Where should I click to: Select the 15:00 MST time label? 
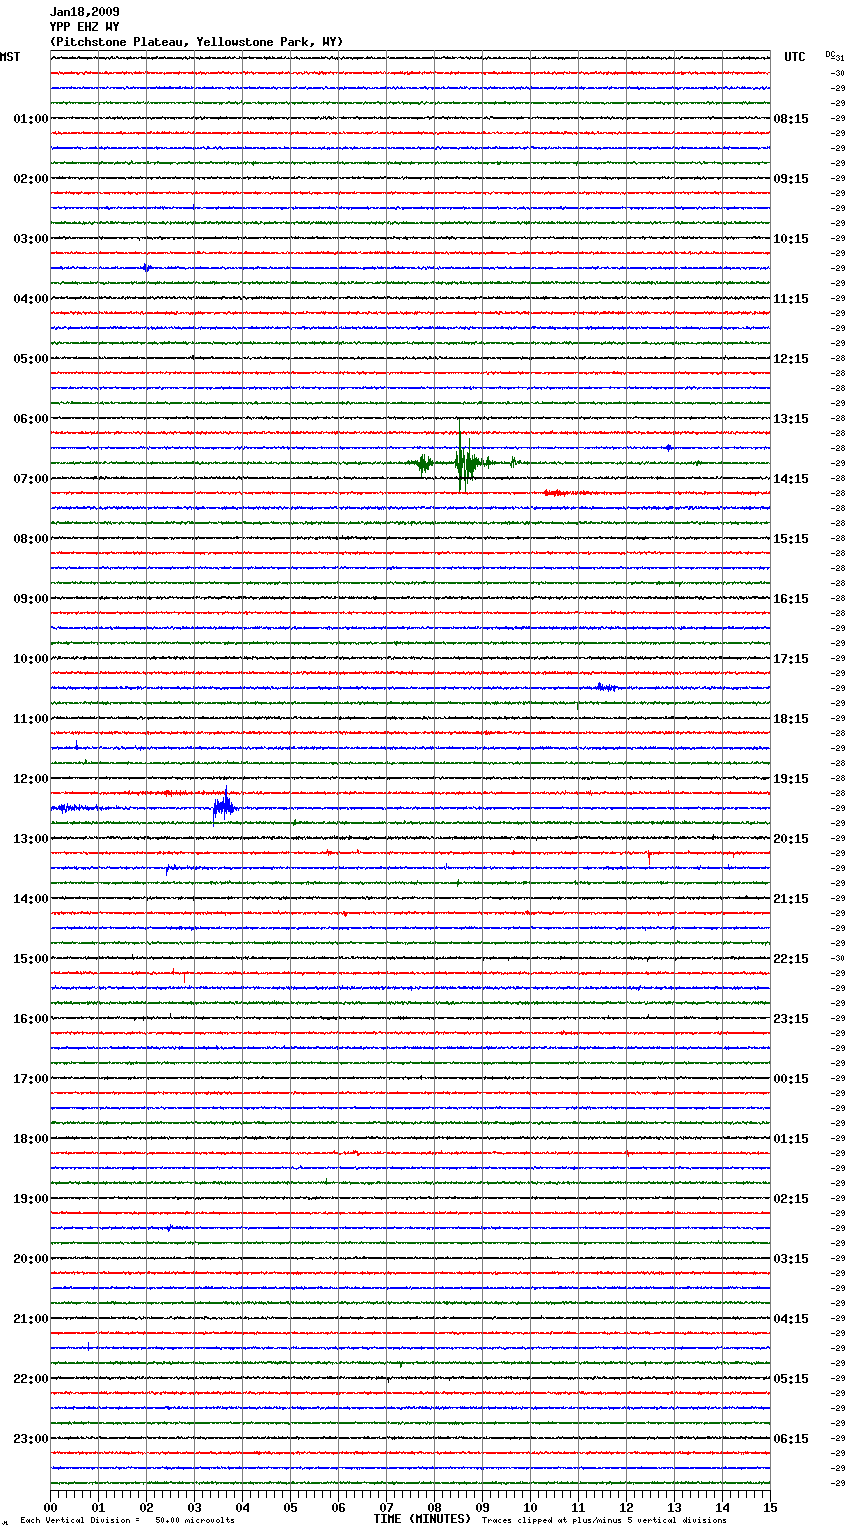[x=31, y=959]
